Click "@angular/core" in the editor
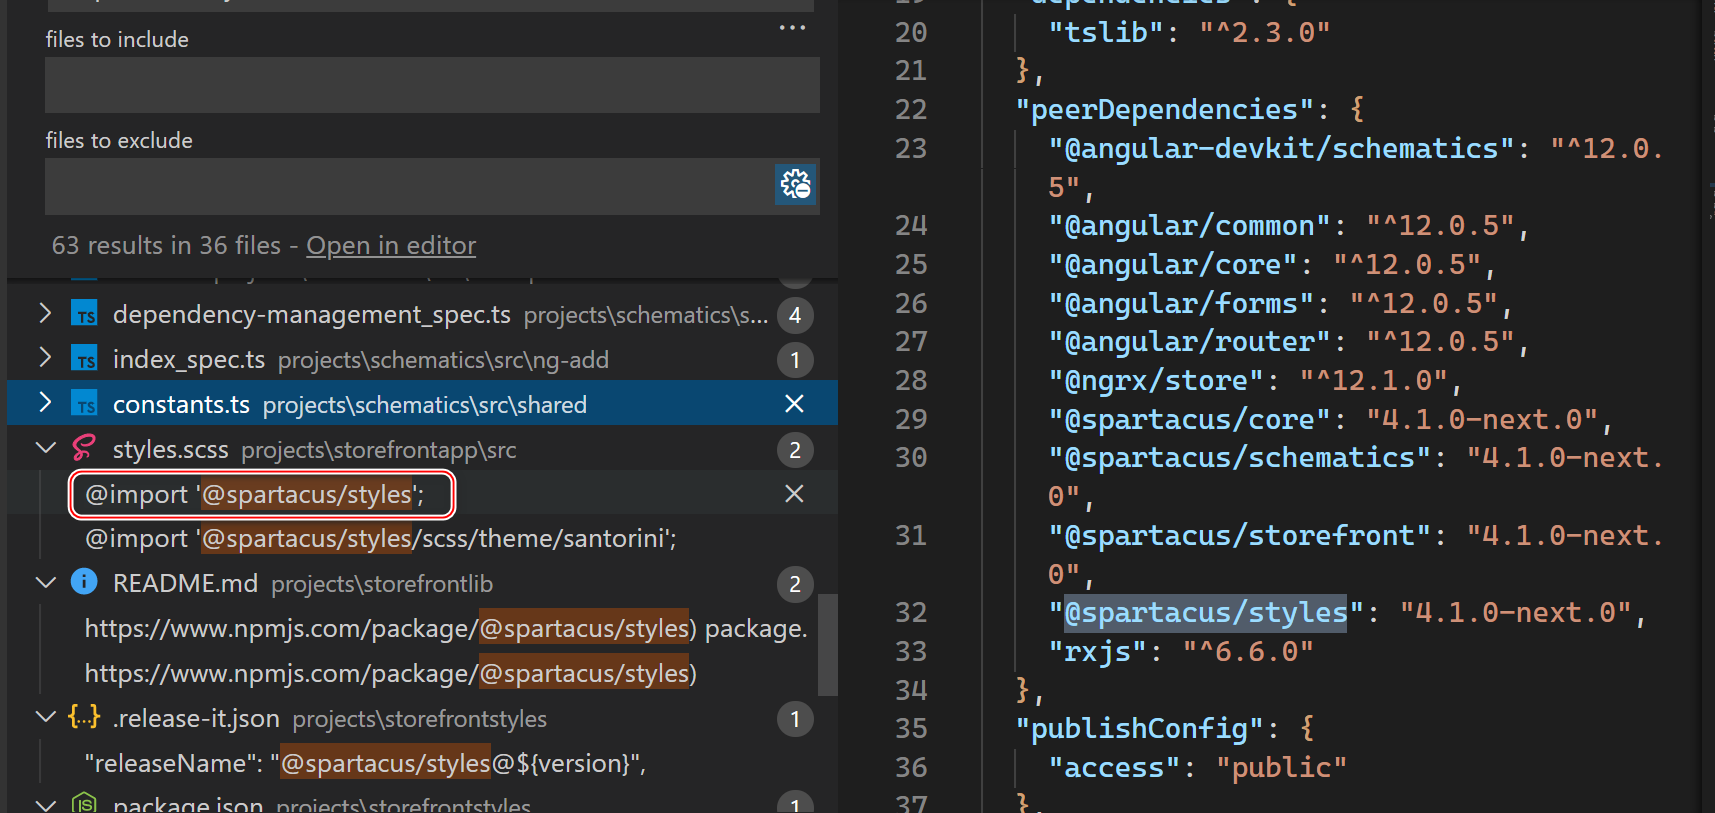 (x=1173, y=265)
